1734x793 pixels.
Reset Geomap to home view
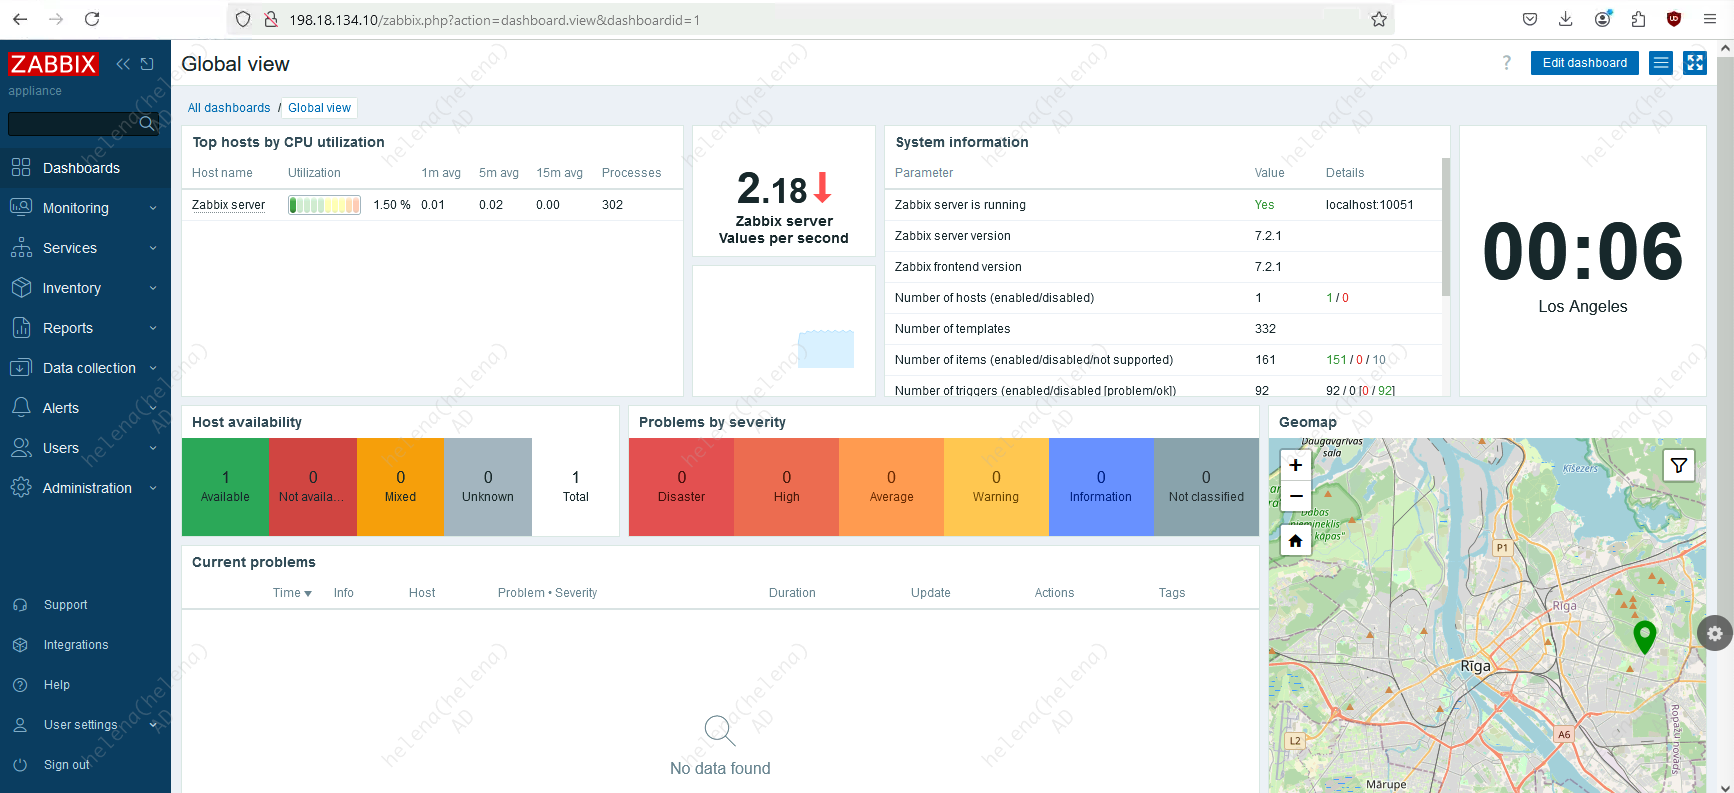(1295, 541)
